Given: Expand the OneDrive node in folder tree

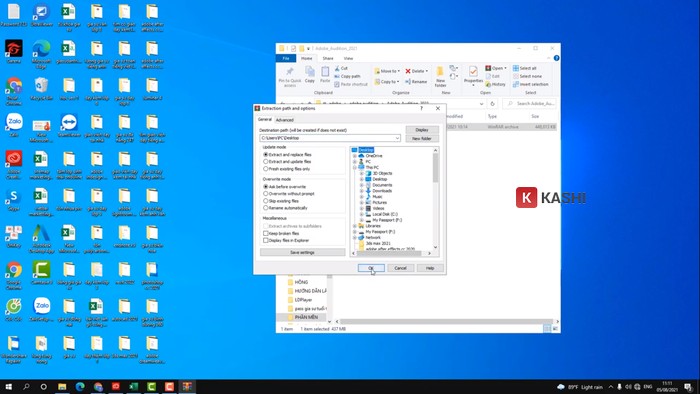Looking at the screenshot, I should (x=355, y=156).
